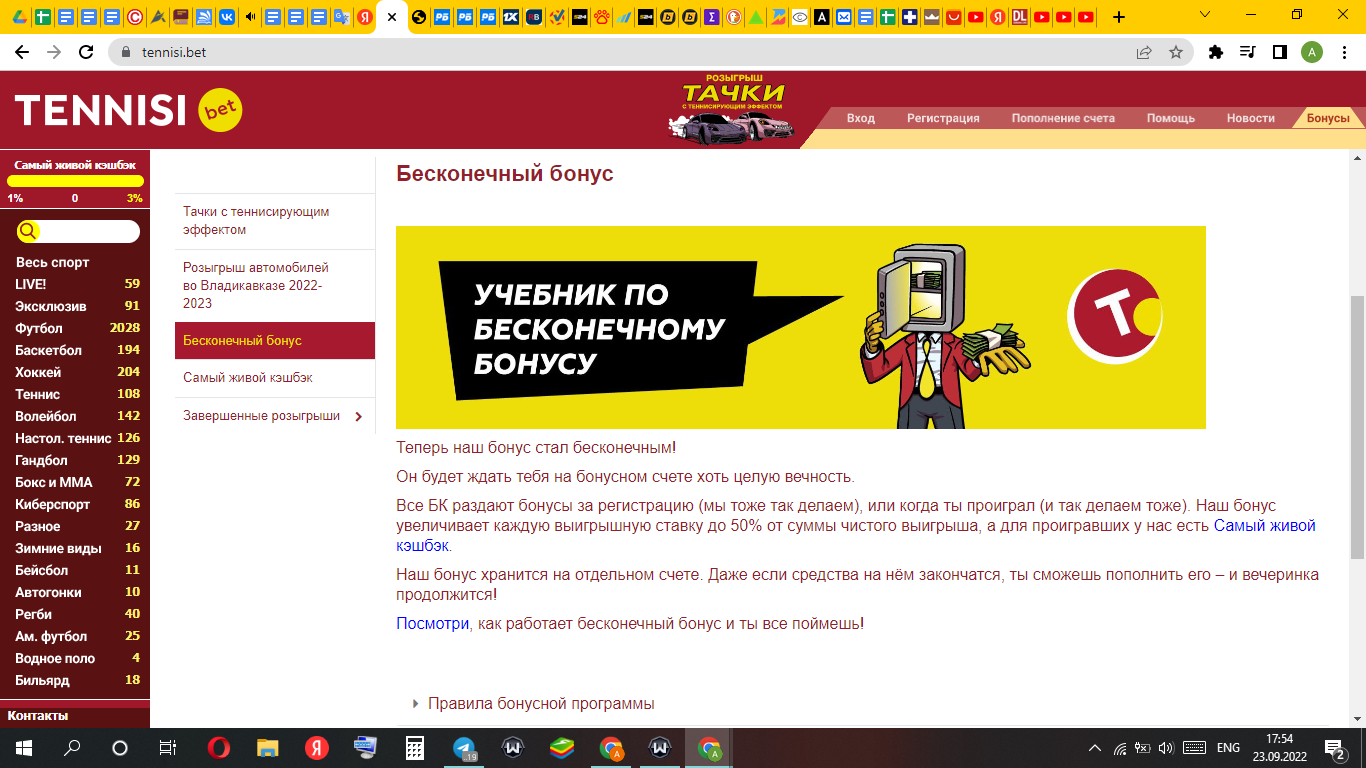This screenshot has width=1366, height=768.
Task: Open the share page icon in address bar
Action: coord(1144,52)
